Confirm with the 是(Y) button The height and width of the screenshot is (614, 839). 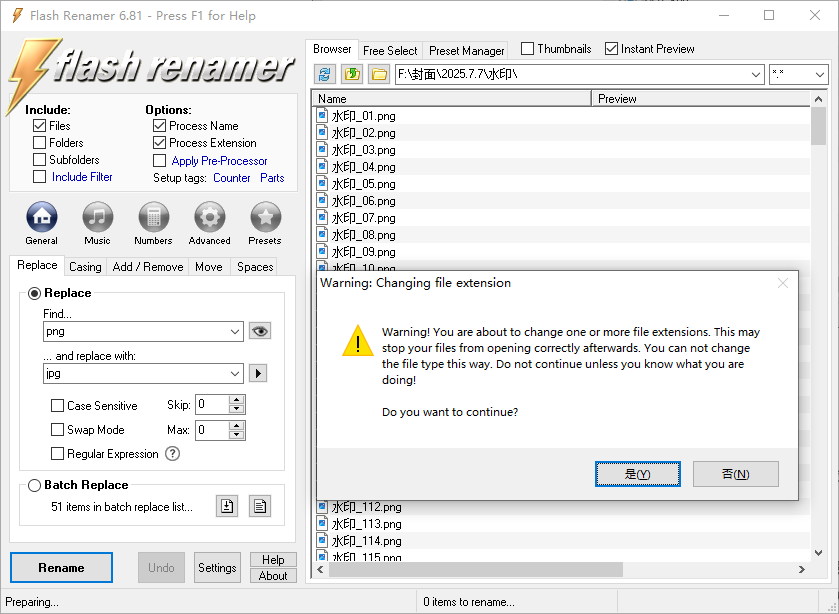(638, 474)
